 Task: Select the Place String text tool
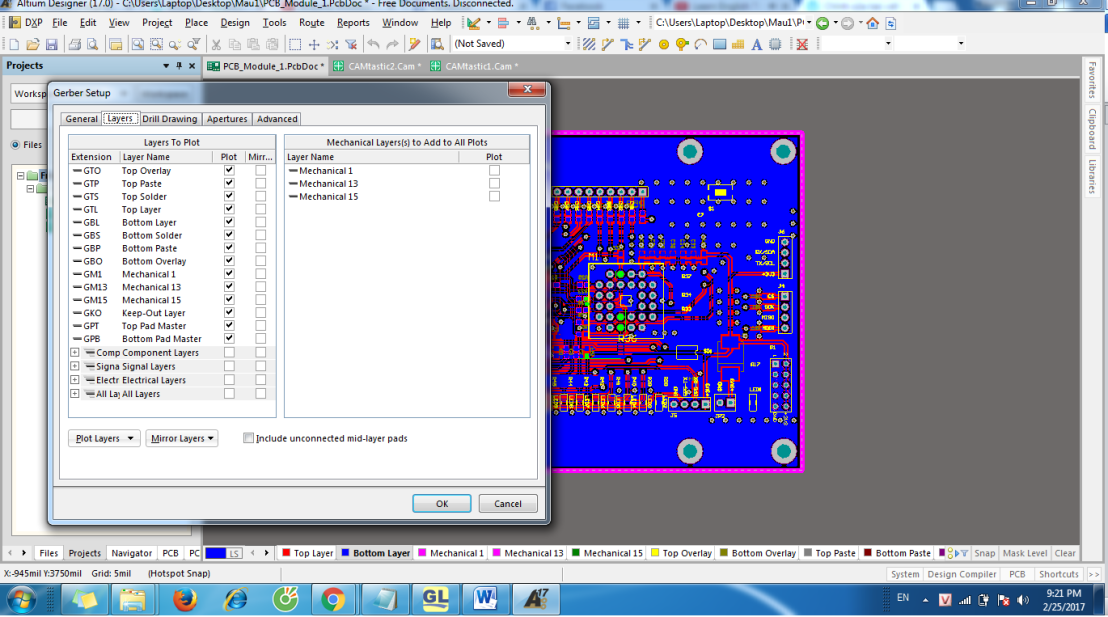point(755,43)
